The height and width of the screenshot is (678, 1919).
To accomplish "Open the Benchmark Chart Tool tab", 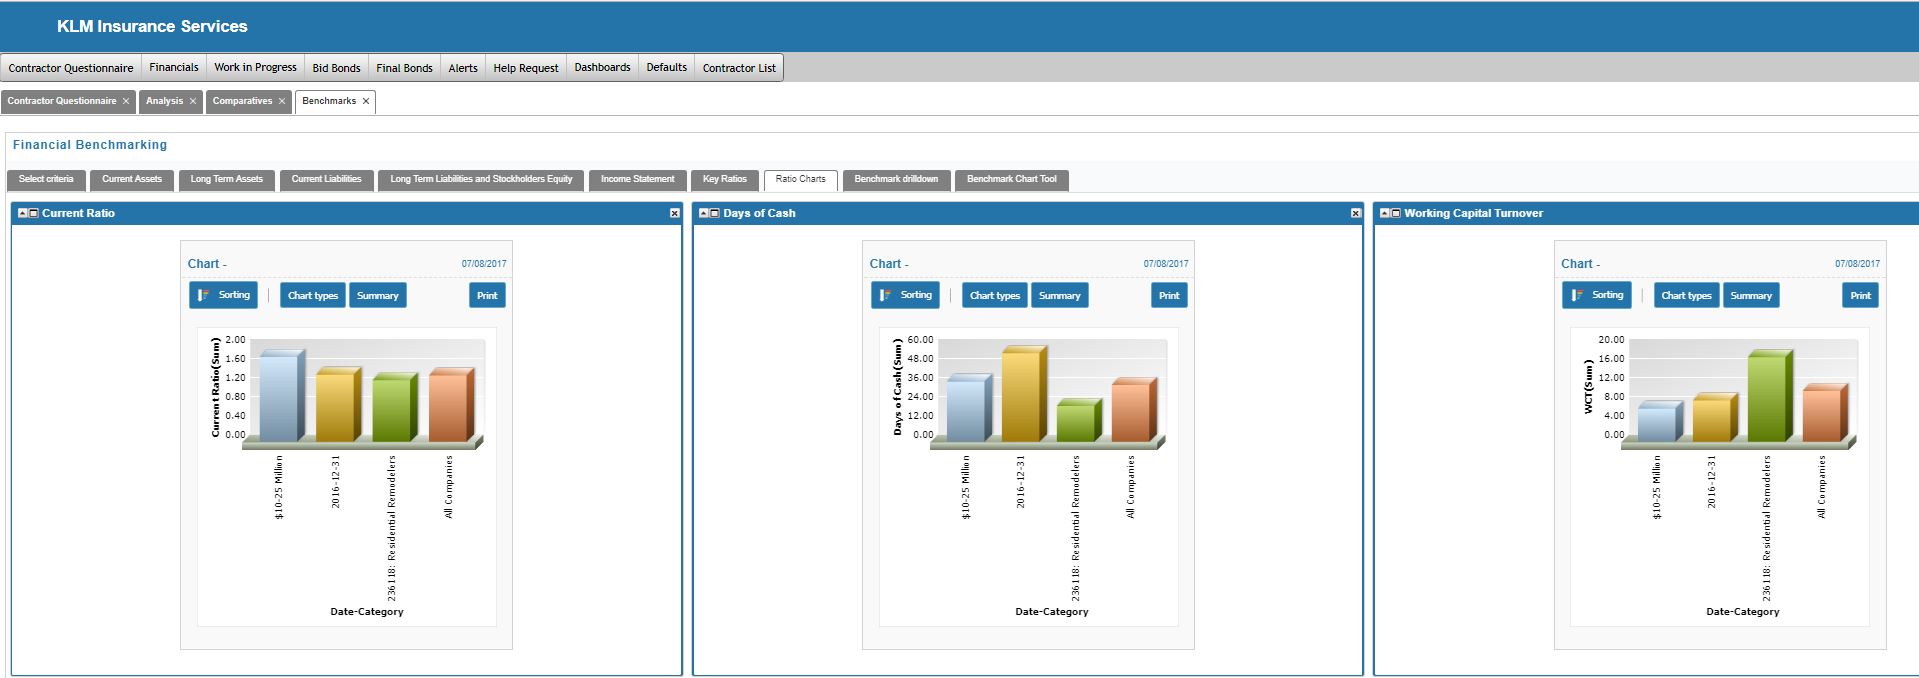I will pyautogui.click(x=1011, y=179).
